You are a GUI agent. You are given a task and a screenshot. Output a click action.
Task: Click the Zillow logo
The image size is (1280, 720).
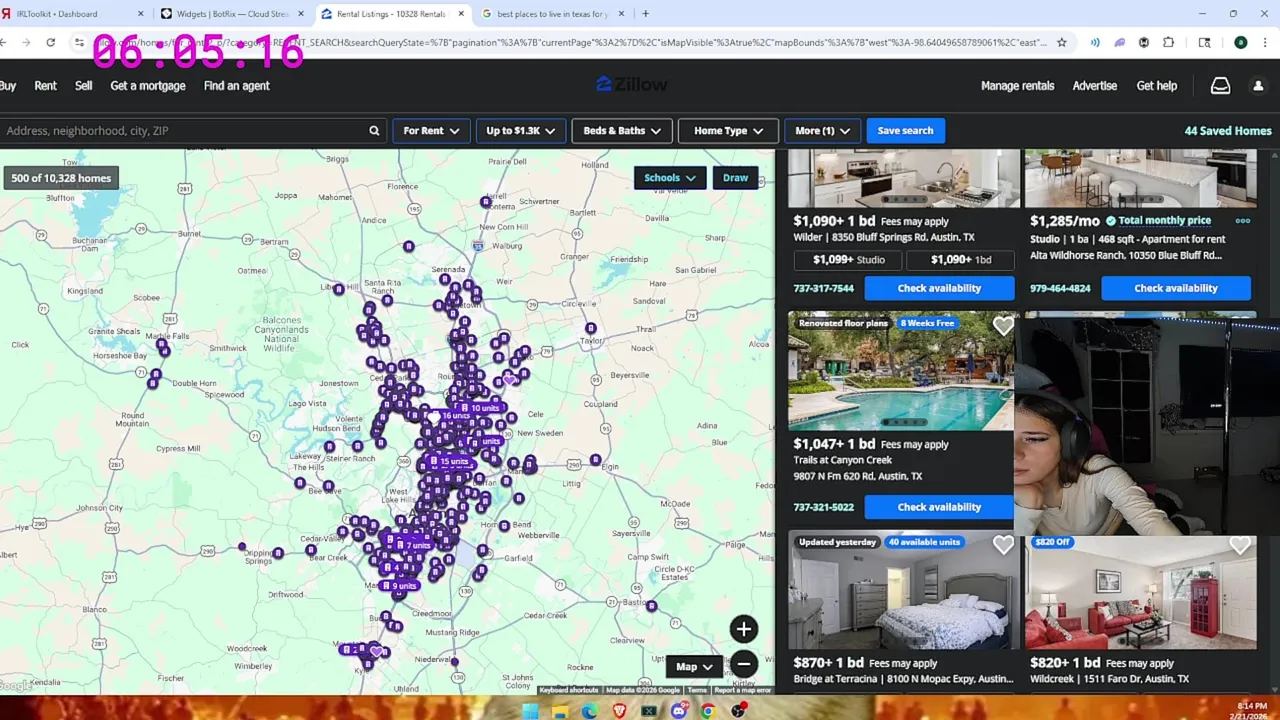(632, 85)
